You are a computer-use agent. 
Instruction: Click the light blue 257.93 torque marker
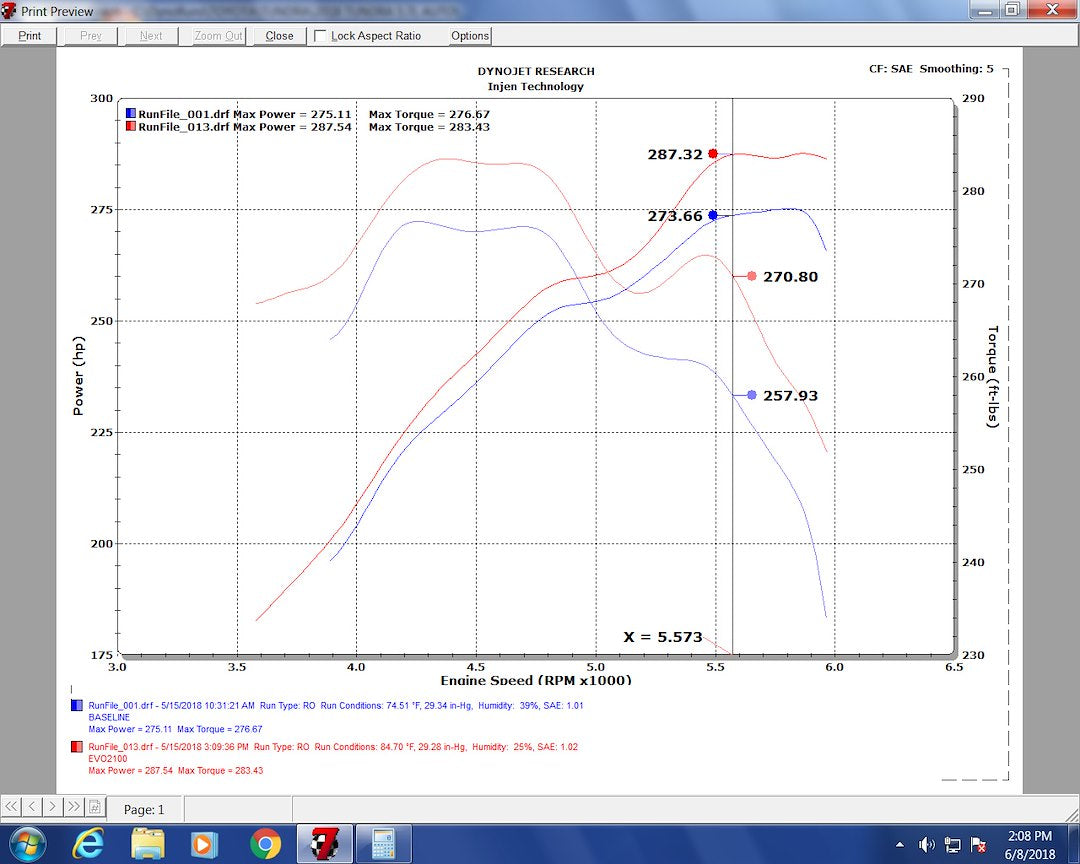pyautogui.click(x=751, y=395)
